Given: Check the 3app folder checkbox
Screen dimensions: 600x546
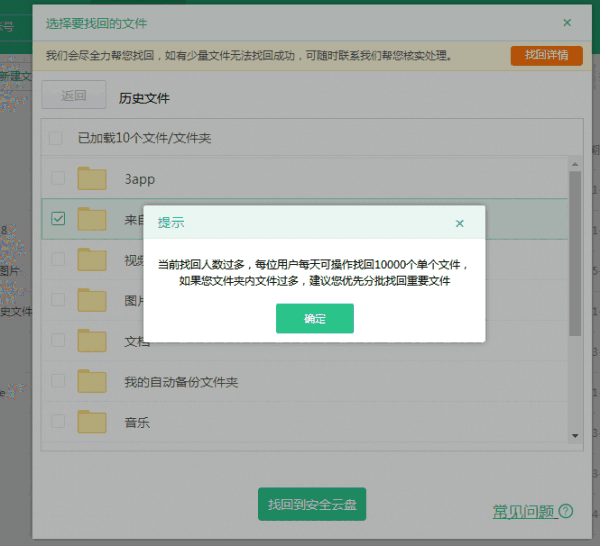Looking at the screenshot, I should pos(58,178).
